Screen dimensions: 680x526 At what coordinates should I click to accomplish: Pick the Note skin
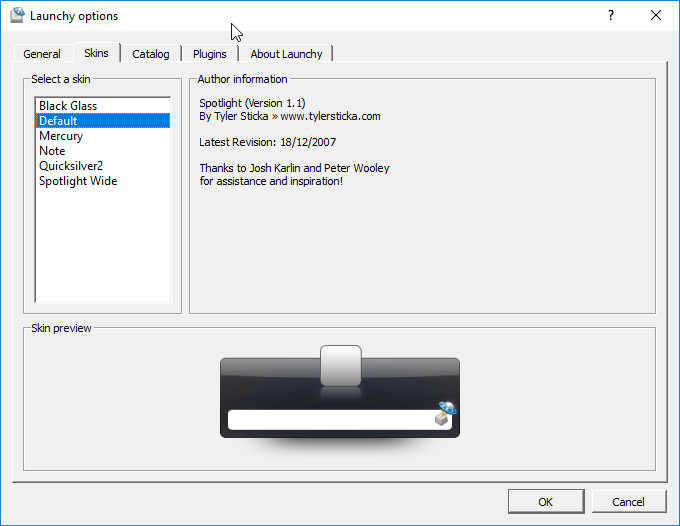pyautogui.click(x=103, y=151)
